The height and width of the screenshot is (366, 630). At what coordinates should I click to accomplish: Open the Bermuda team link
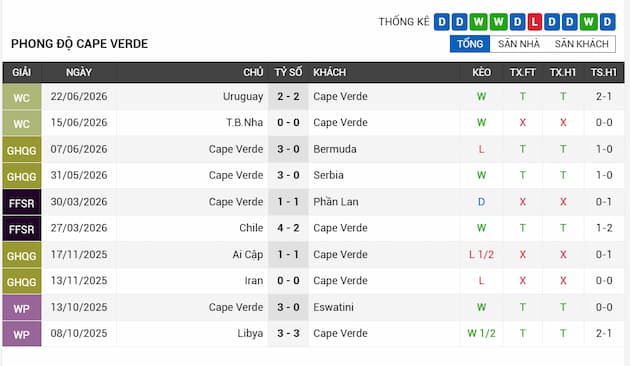335,149
